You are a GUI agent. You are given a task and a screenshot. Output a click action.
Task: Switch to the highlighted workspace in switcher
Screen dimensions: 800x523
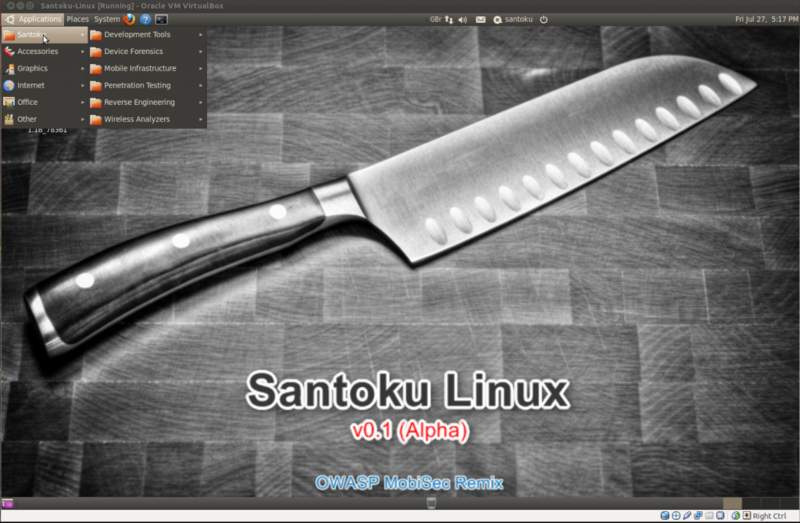point(733,503)
